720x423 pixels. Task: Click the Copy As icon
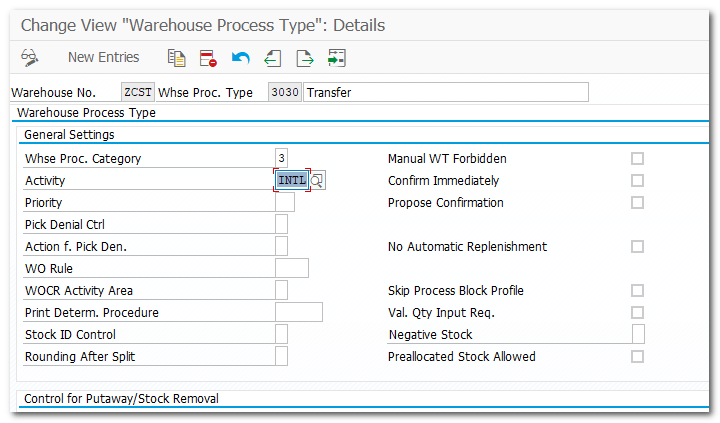click(x=177, y=57)
